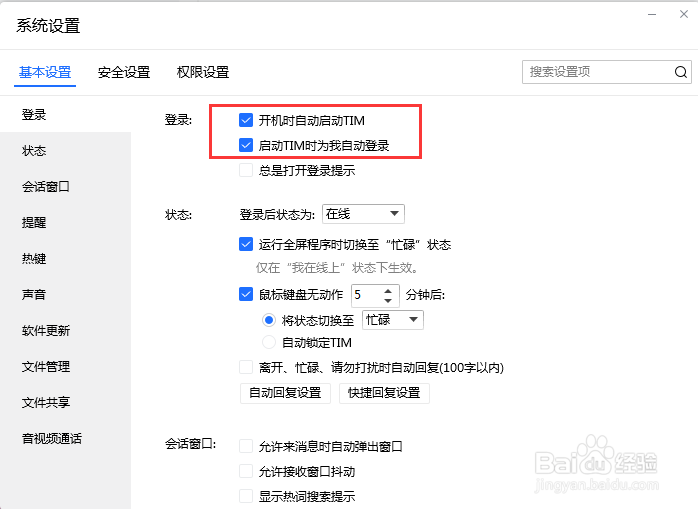Enable 总是打开登录提示 checkbox
This screenshot has width=698, height=509.
click(x=246, y=170)
